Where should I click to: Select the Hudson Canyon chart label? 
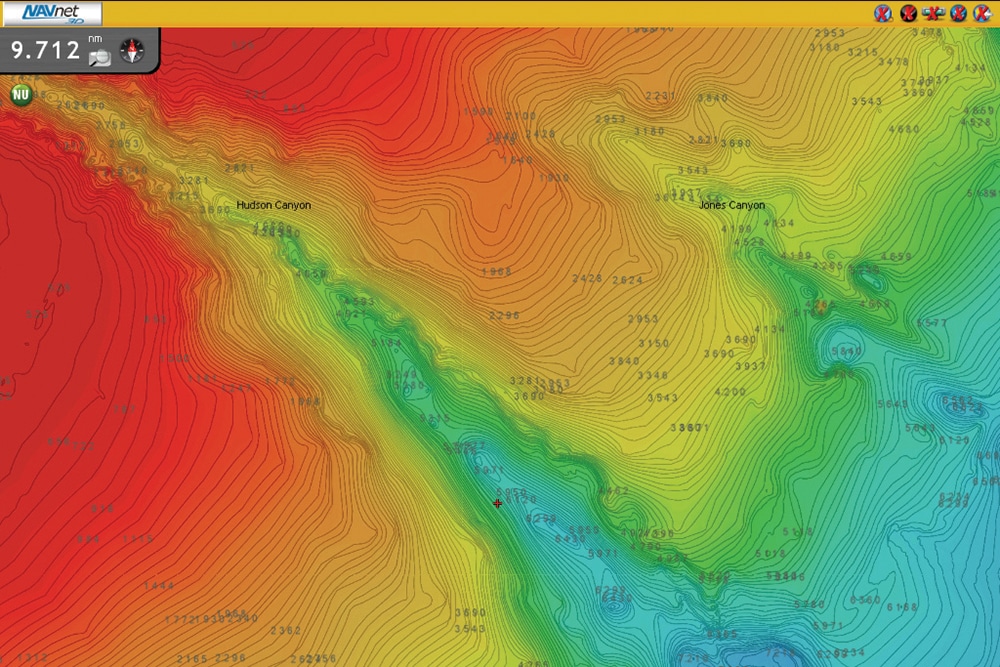pos(273,205)
